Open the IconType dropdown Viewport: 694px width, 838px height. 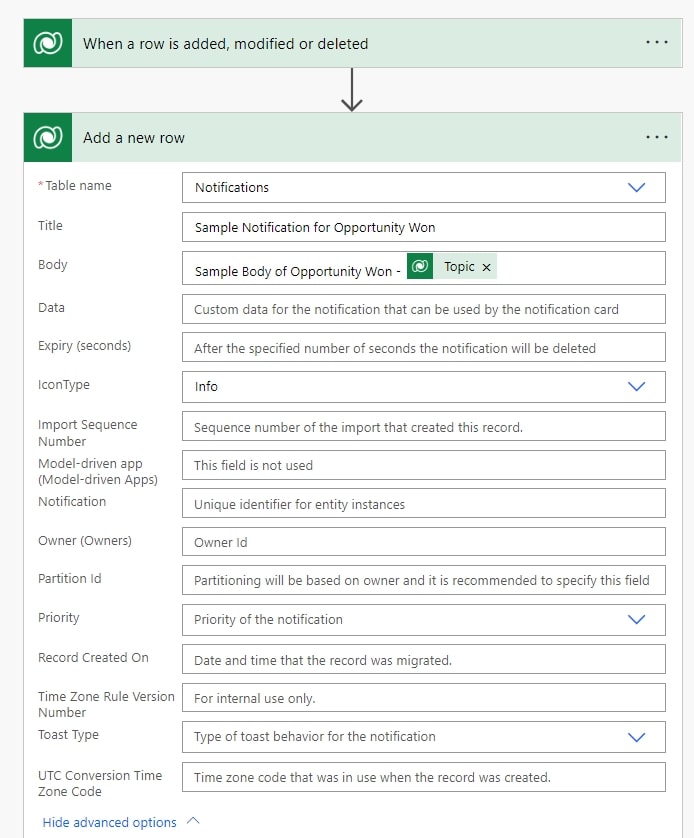point(637,385)
